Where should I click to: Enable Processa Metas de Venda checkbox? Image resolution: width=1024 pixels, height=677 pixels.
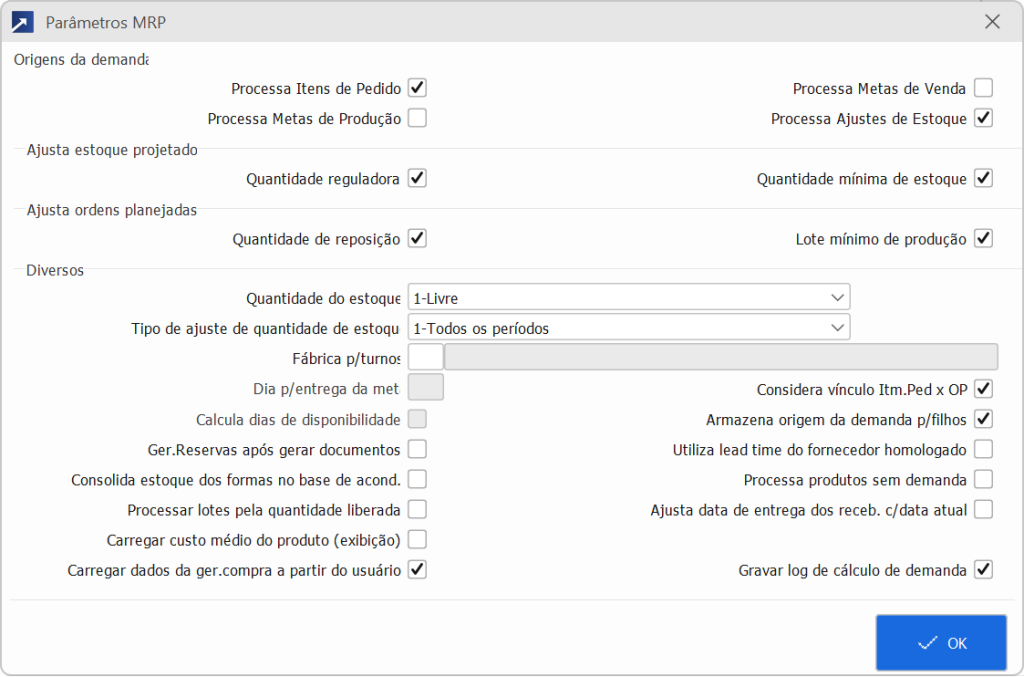tap(984, 87)
